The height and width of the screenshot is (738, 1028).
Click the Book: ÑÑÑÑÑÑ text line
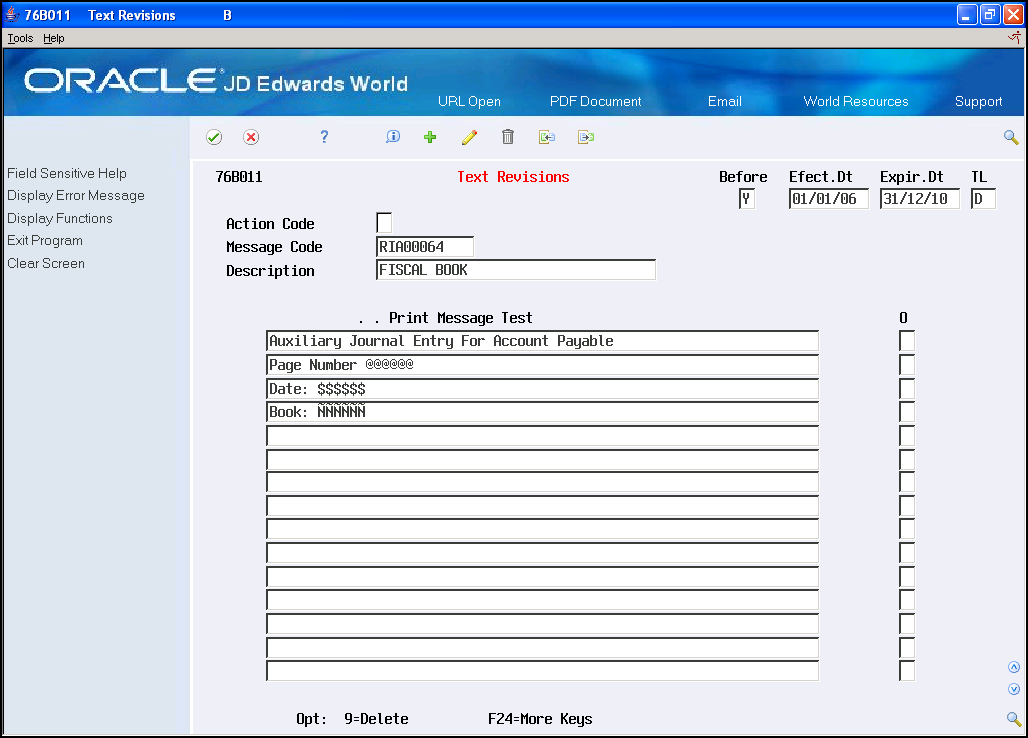pyautogui.click(x=542, y=412)
